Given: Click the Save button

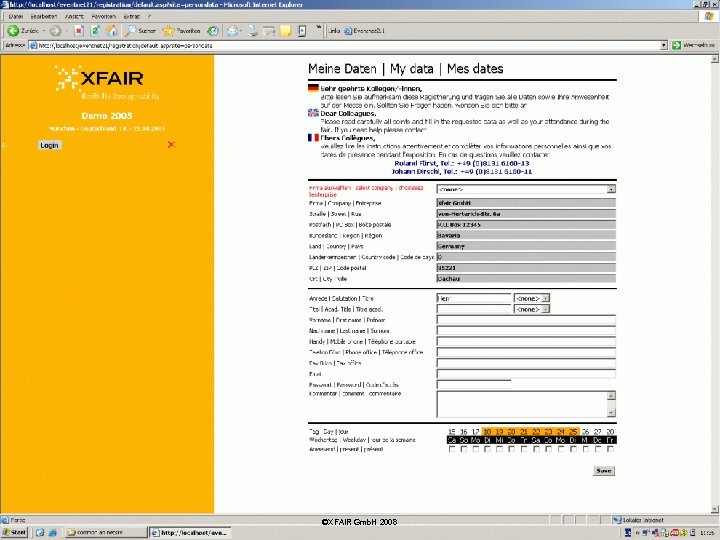Looking at the screenshot, I should [x=603, y=471].
